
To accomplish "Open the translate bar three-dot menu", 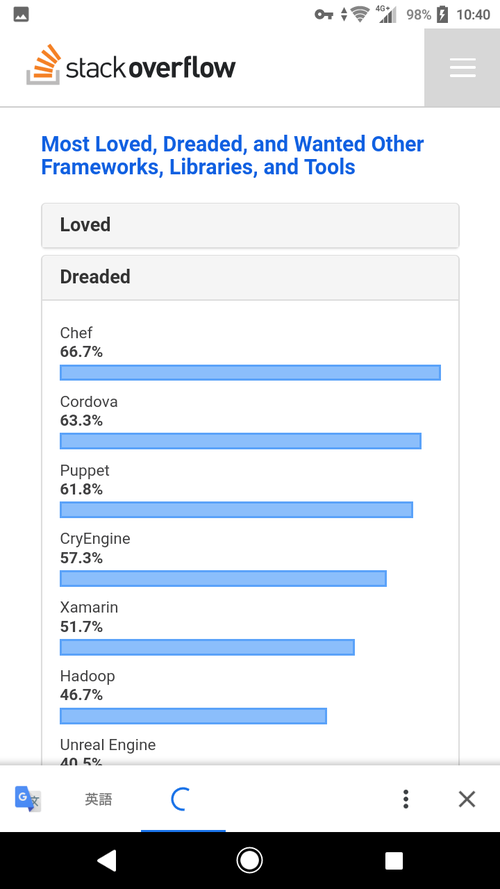I will point(405,799).
